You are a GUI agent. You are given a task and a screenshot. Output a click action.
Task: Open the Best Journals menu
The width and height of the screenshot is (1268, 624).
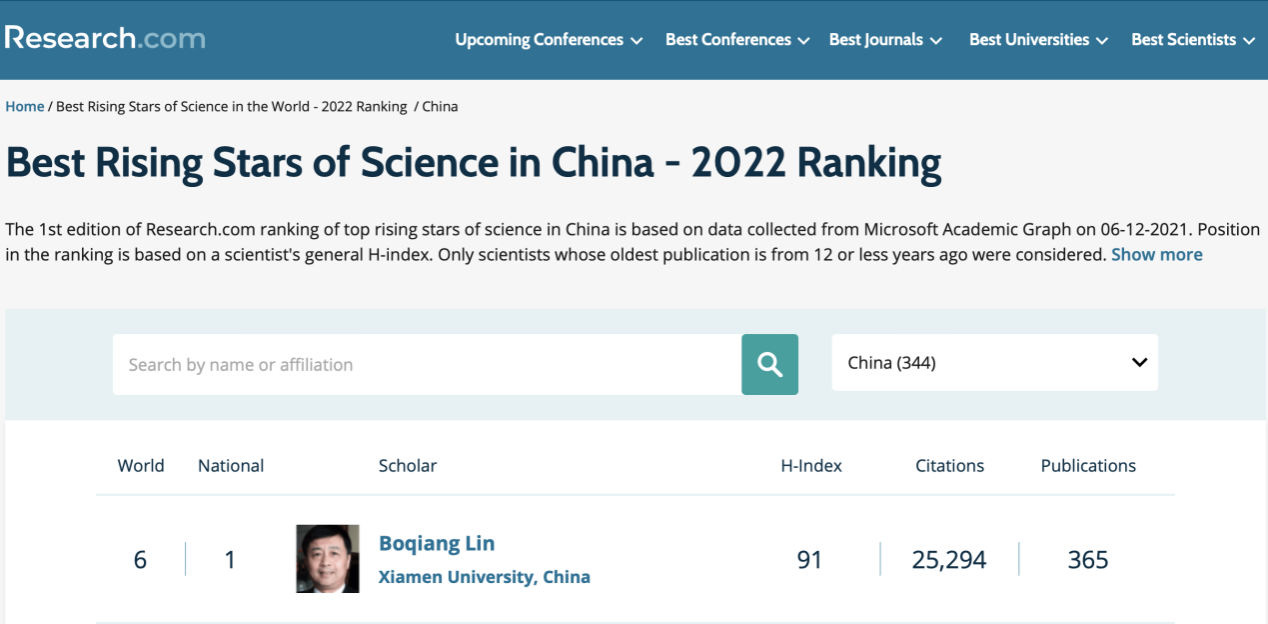pos(885,40)
